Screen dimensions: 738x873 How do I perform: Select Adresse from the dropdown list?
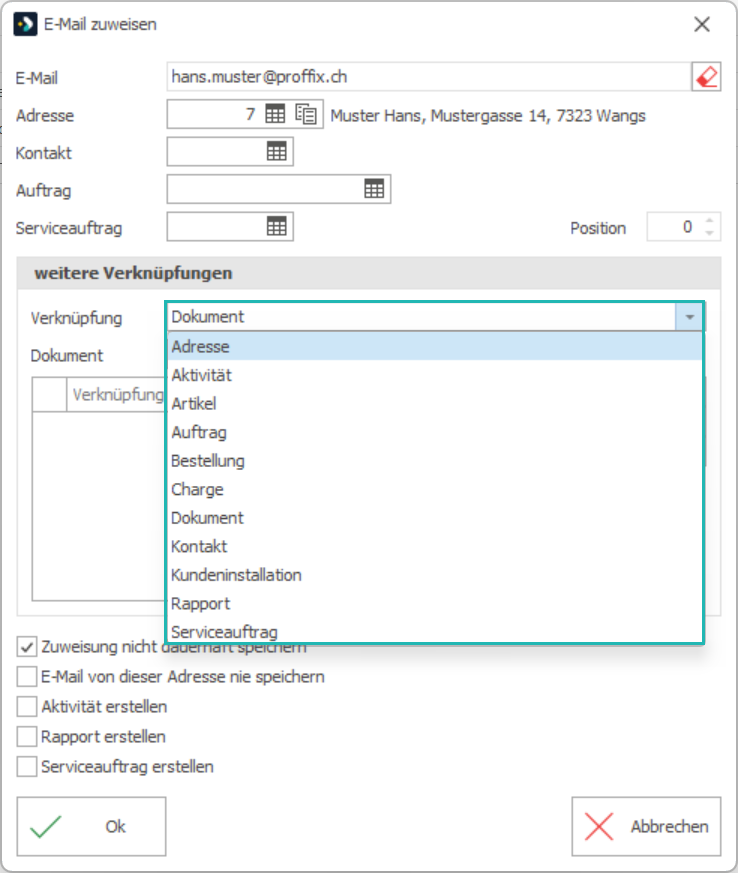pos(435,346)
